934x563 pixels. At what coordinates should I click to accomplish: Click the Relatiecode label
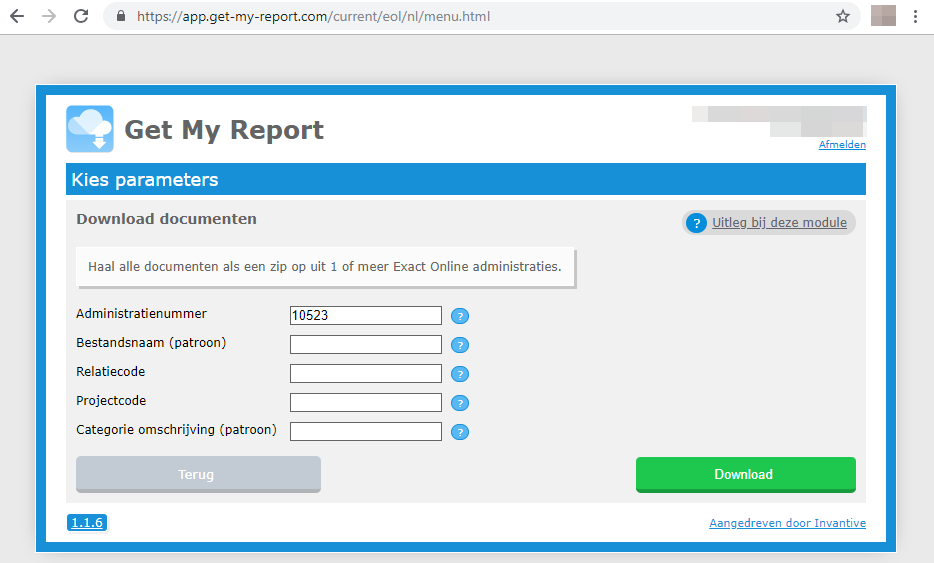(111, 372)
